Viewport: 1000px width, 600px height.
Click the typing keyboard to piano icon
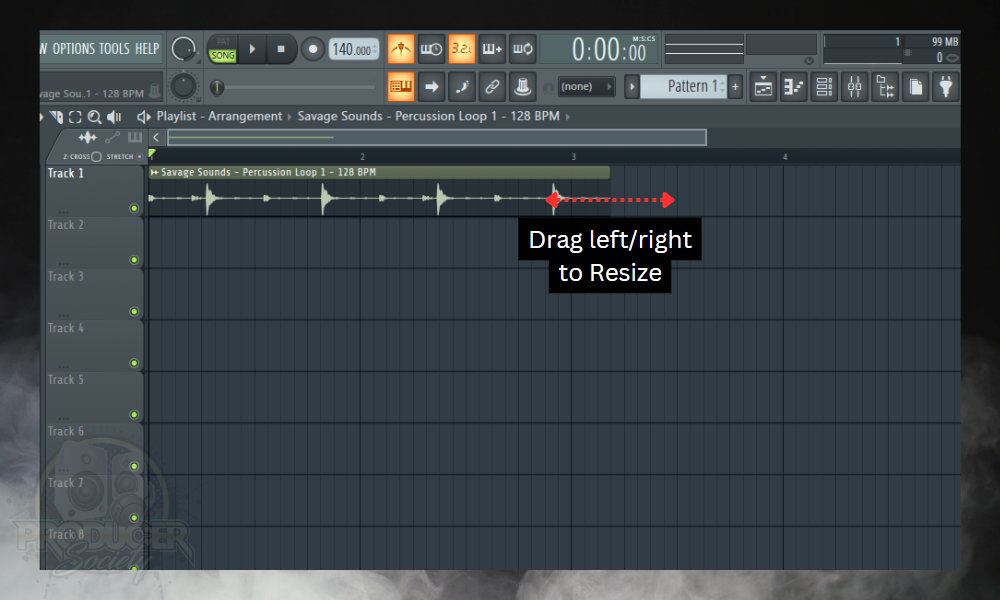(401, 87)
